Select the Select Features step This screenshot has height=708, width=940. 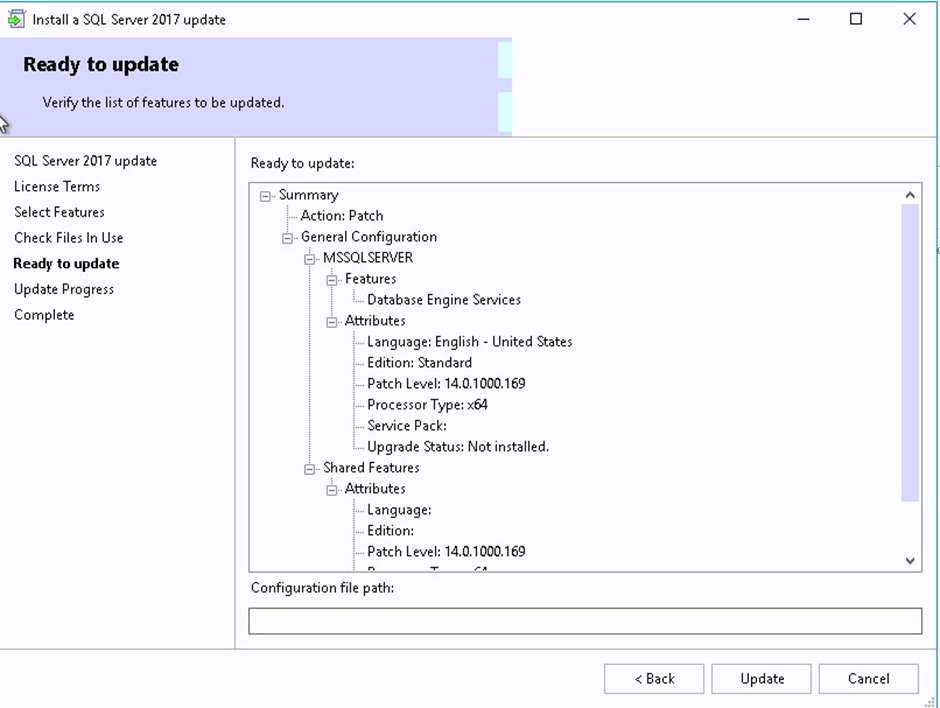coord(59,212)
